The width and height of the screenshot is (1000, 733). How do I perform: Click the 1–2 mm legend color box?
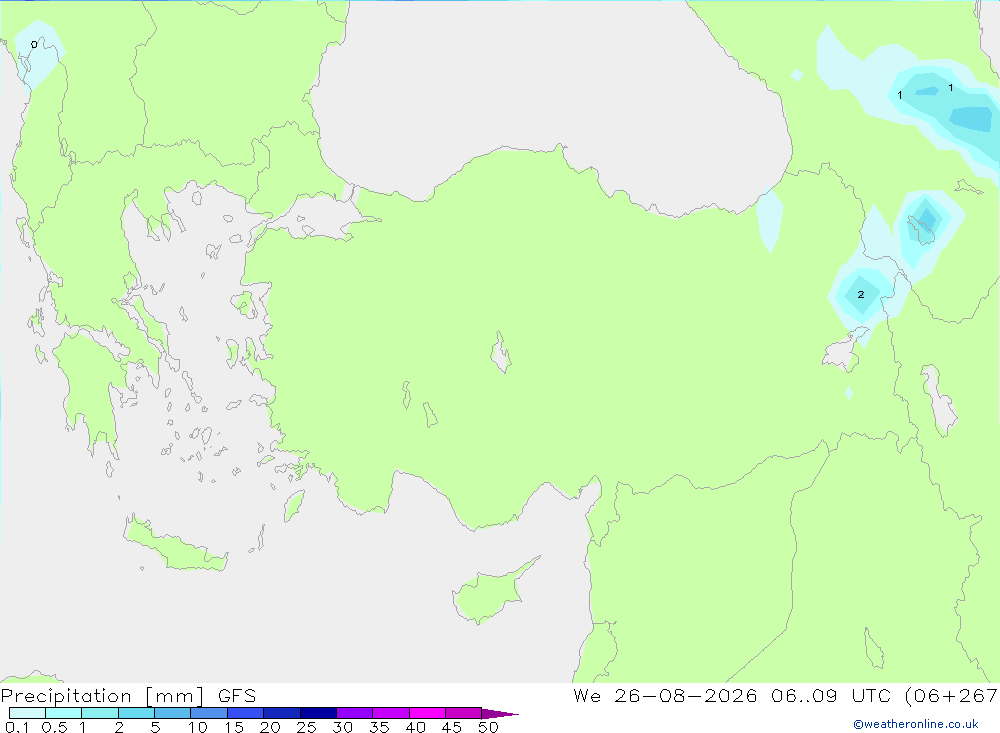tap(100, 713)
